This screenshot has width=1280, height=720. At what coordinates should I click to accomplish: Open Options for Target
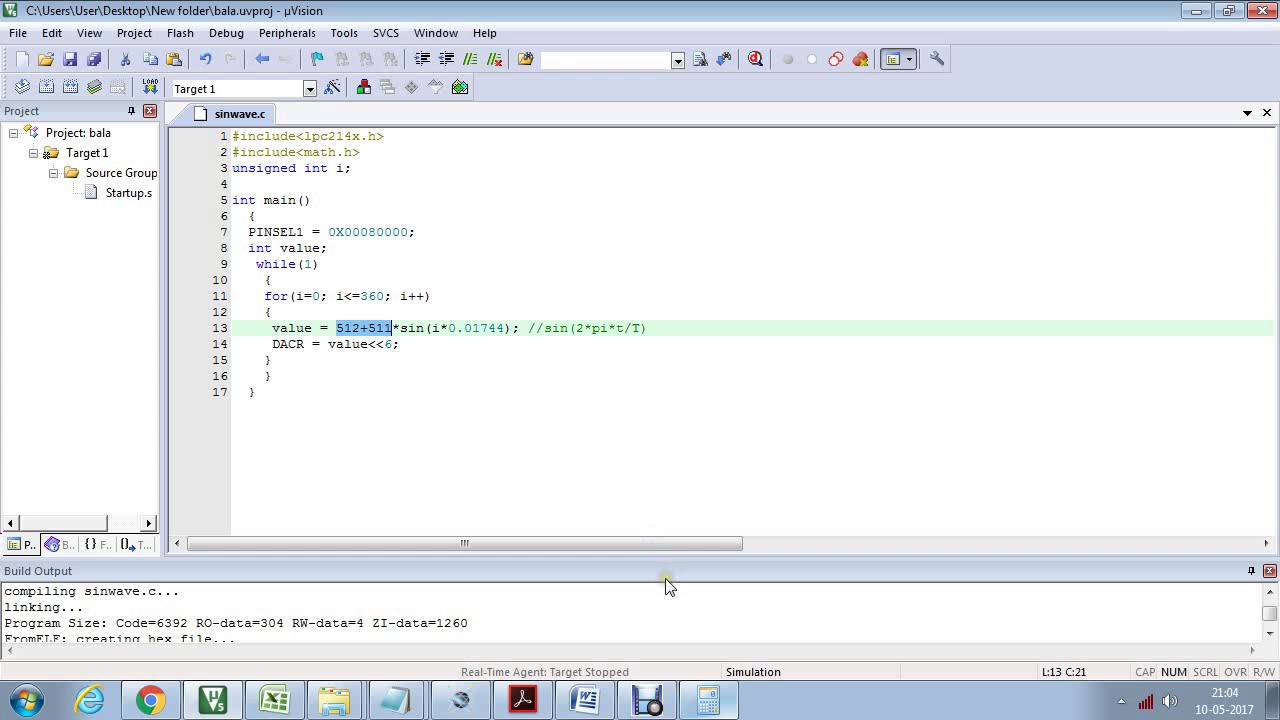coord(332,87)
